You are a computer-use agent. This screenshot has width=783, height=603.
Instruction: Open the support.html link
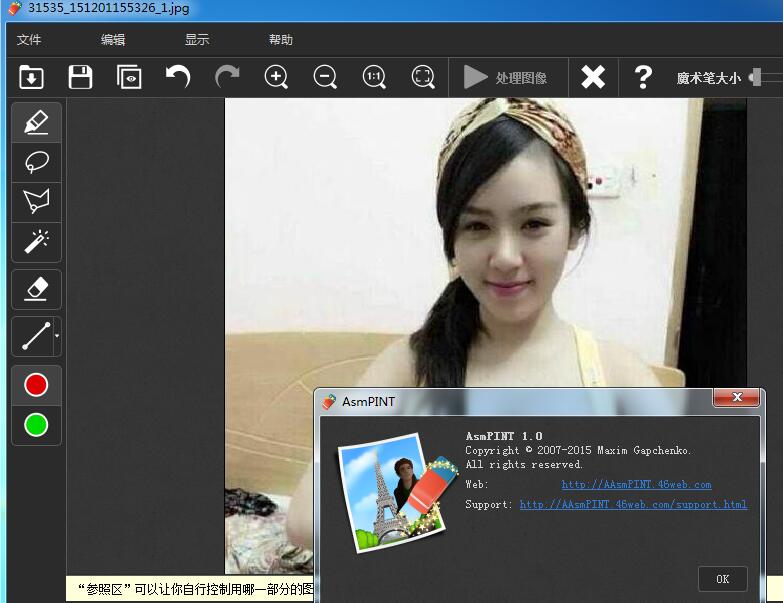click(x=633, y=504)
